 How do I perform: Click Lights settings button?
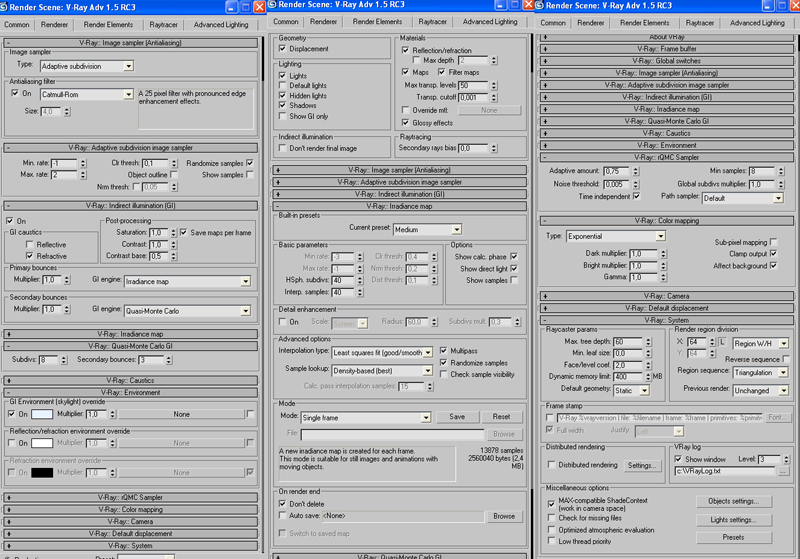point(733,520)
